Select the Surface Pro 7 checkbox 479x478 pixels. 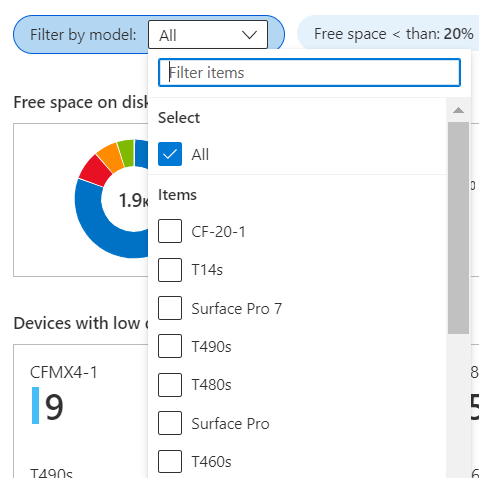(x=170, y=308)
